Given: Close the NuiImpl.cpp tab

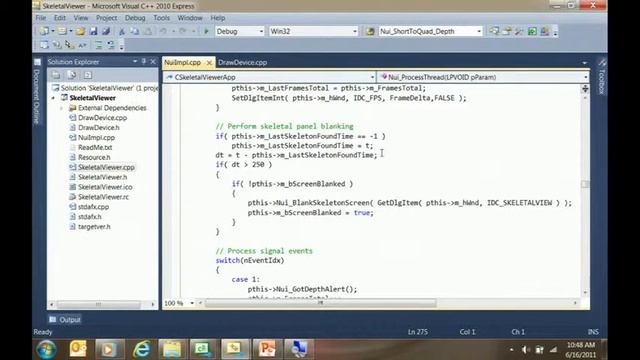Looking at the screenshot, I should 209,62.
